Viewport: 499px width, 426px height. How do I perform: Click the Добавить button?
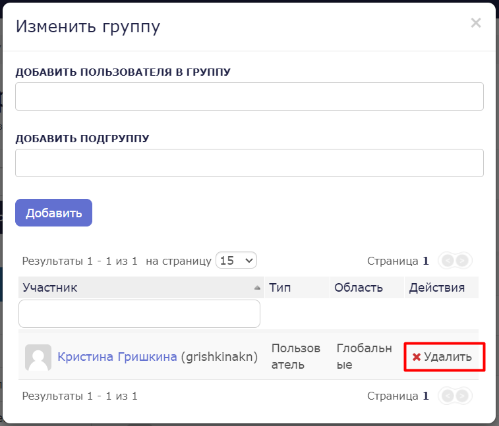click(x=54, y=213)
